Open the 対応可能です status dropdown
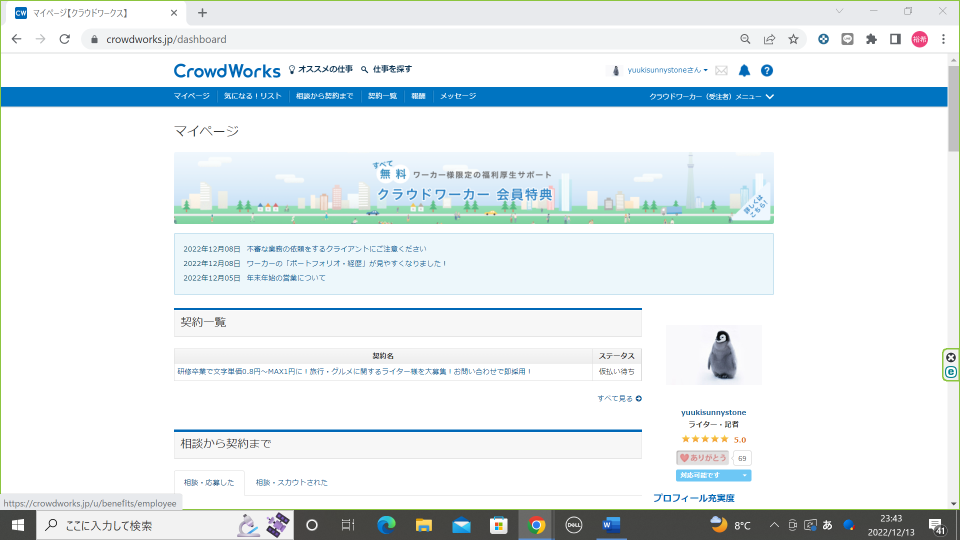 [x=714, y=475]
